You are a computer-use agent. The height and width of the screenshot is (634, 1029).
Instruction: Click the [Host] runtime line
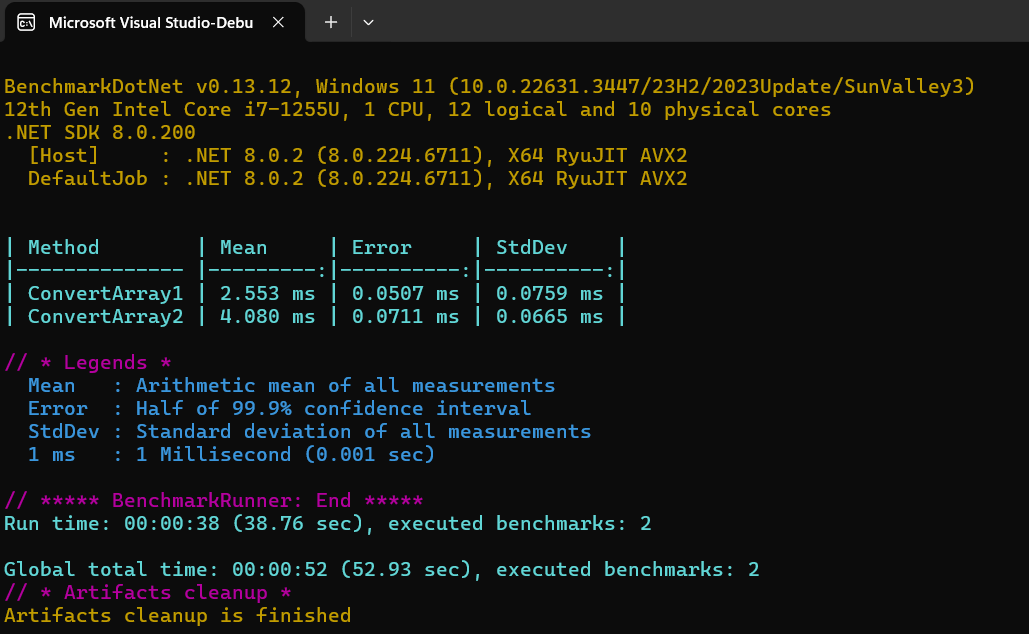coord(358,156)
